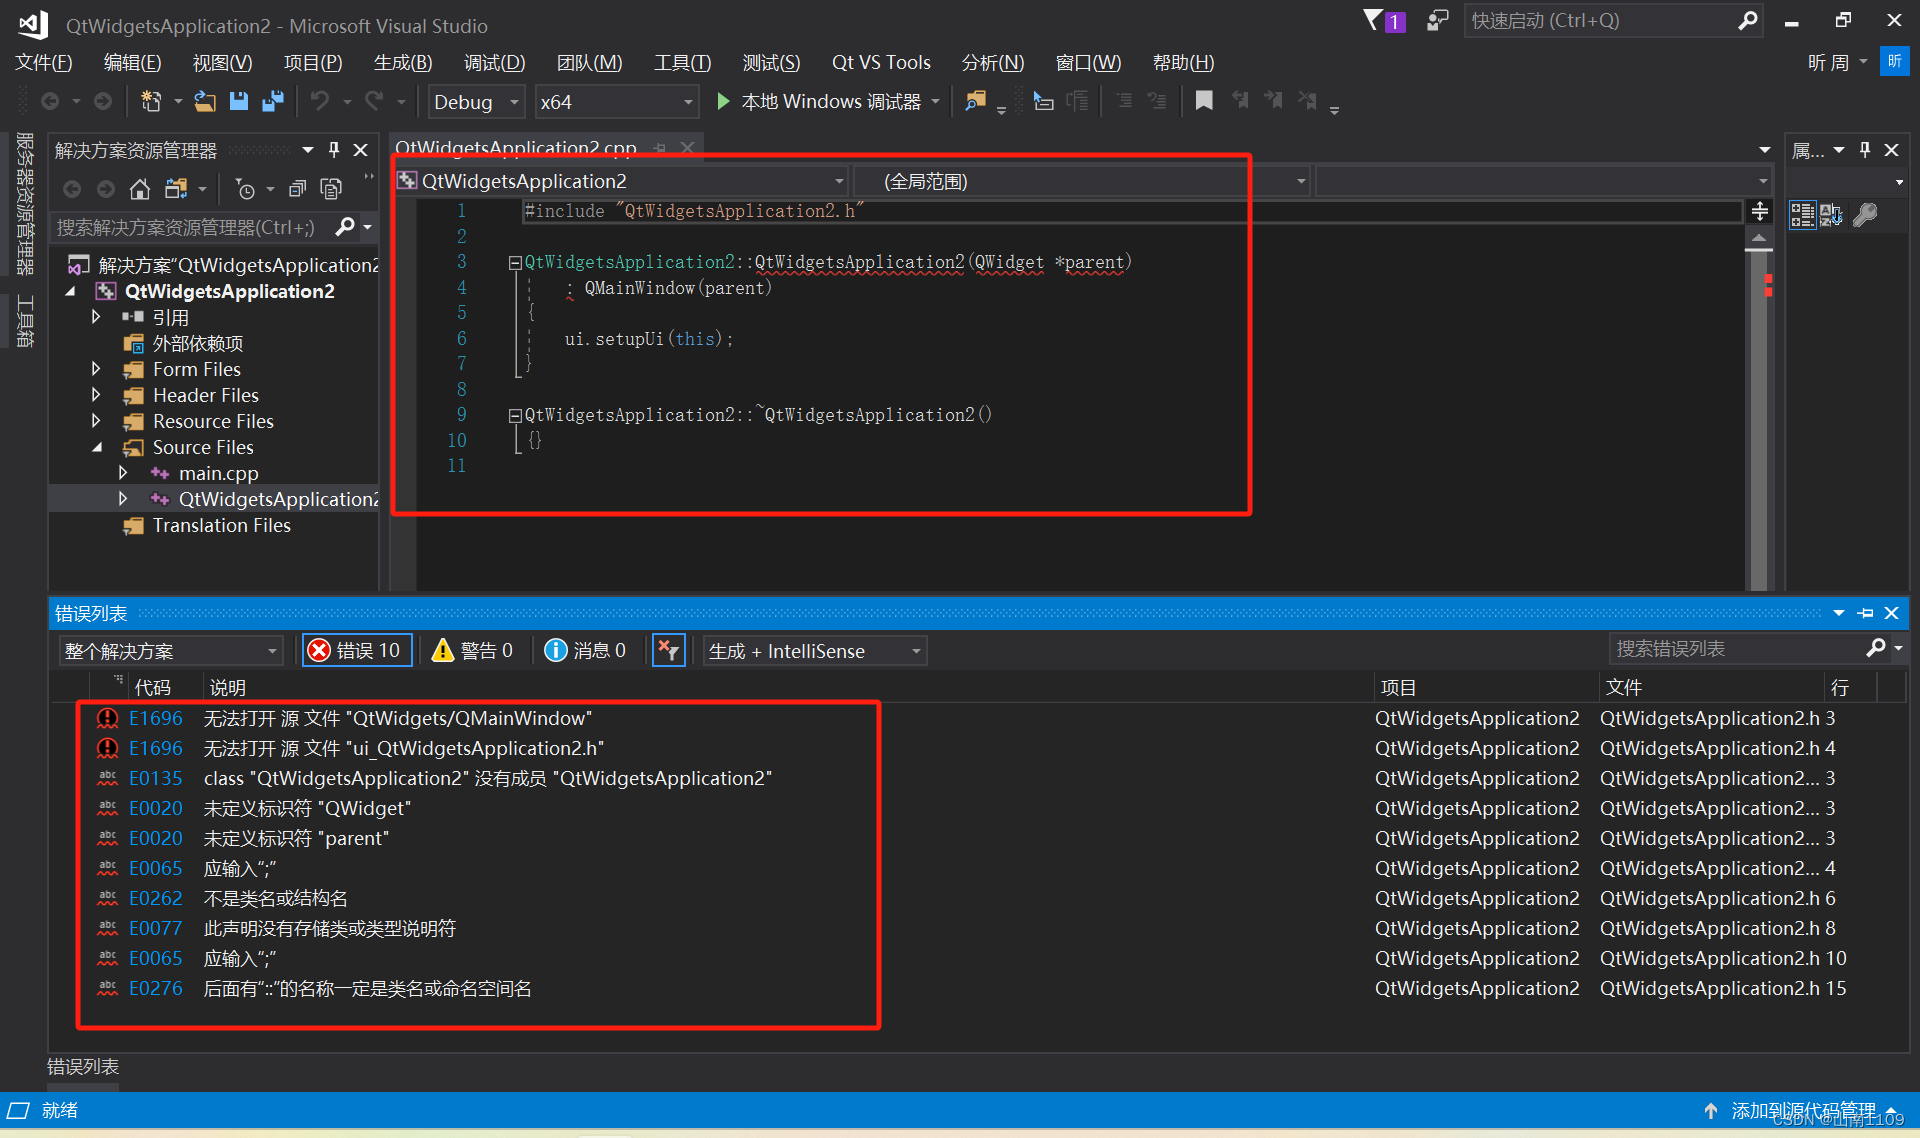The height and width of the screenshot is (1138, 1920).
Task: Click error code link E0135
Action: pyautogui.click(x=156, y=778)
